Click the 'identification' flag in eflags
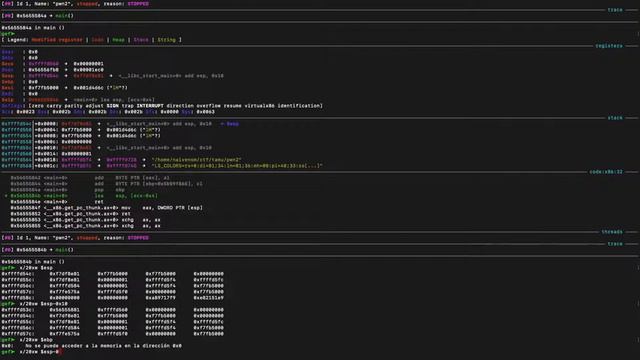Viewport: 640px width, 360px height. [x=299, y=106]
